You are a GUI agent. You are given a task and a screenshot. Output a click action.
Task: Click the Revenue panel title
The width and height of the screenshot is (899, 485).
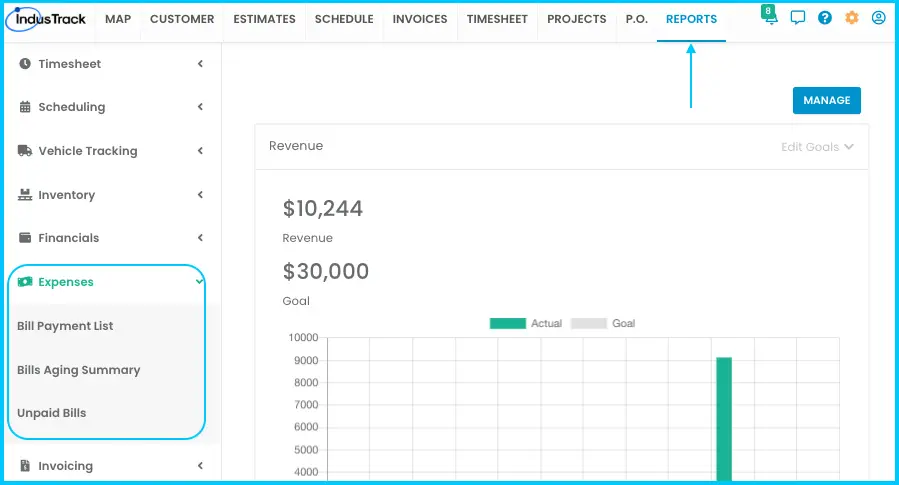[x=296, y=146]
